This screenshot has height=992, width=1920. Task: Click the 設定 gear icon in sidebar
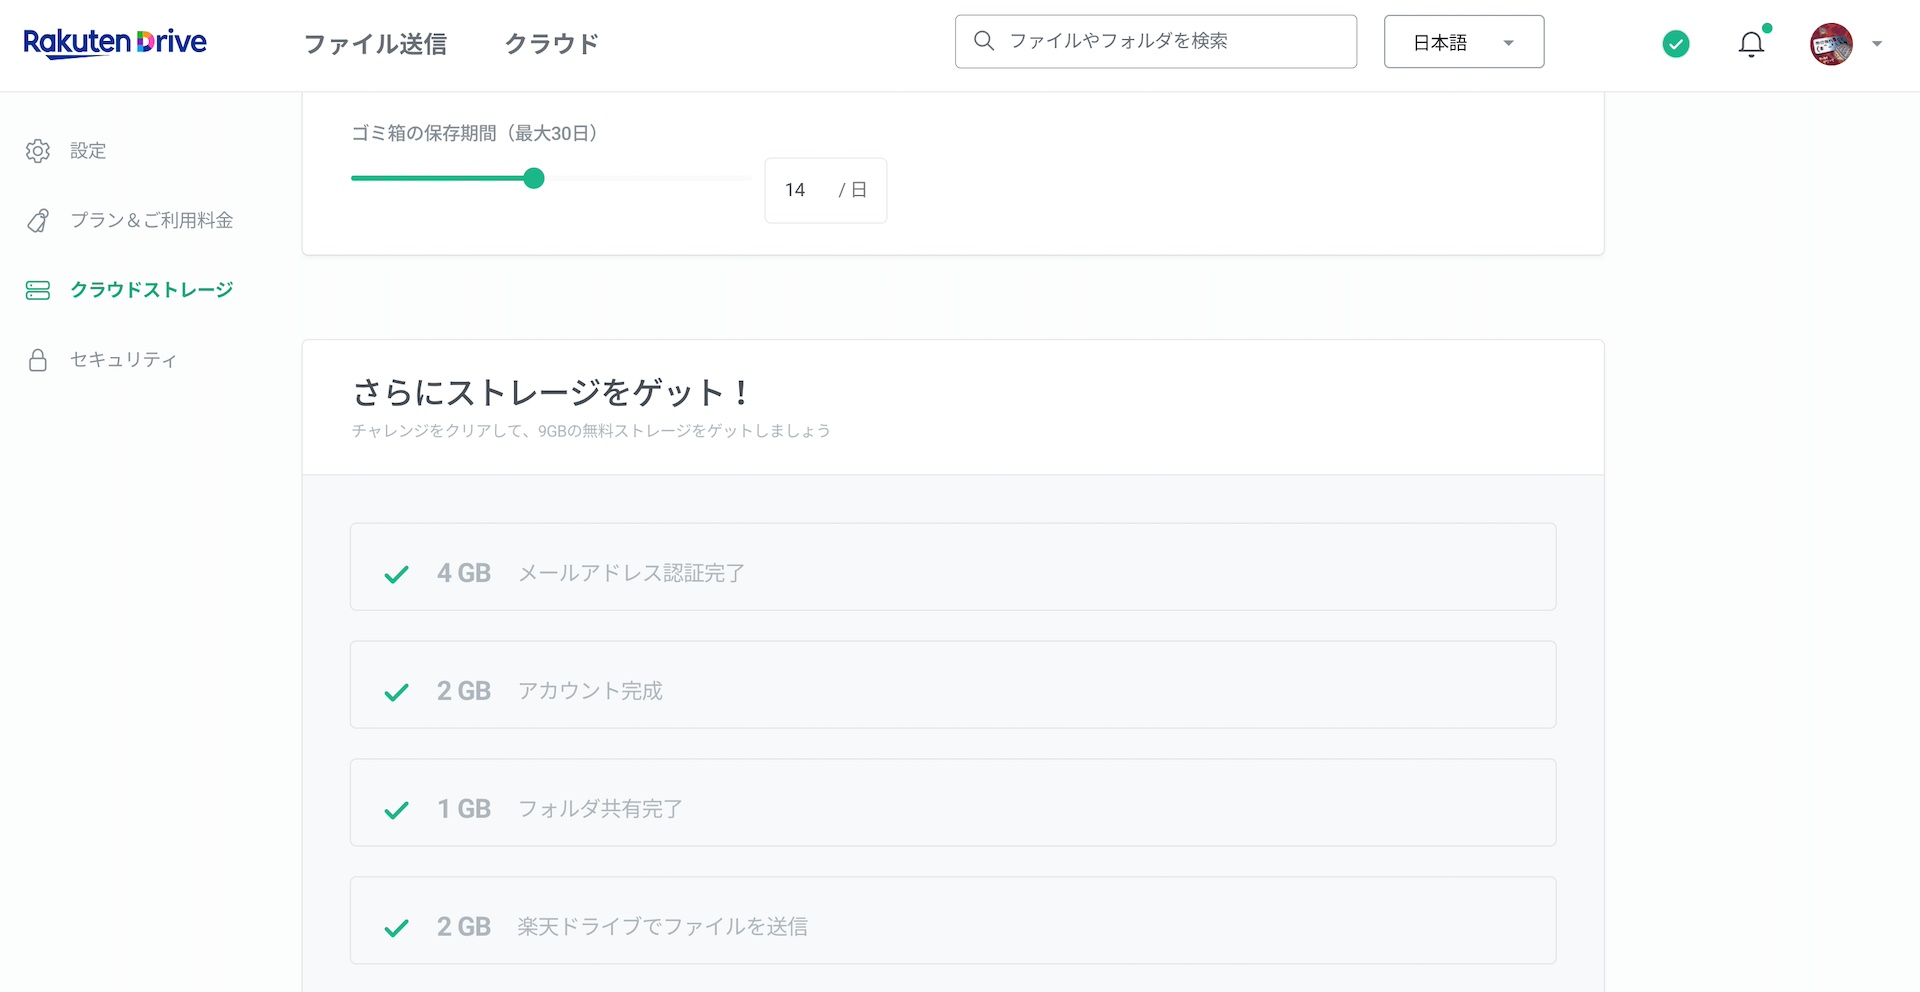pos(38,151)
